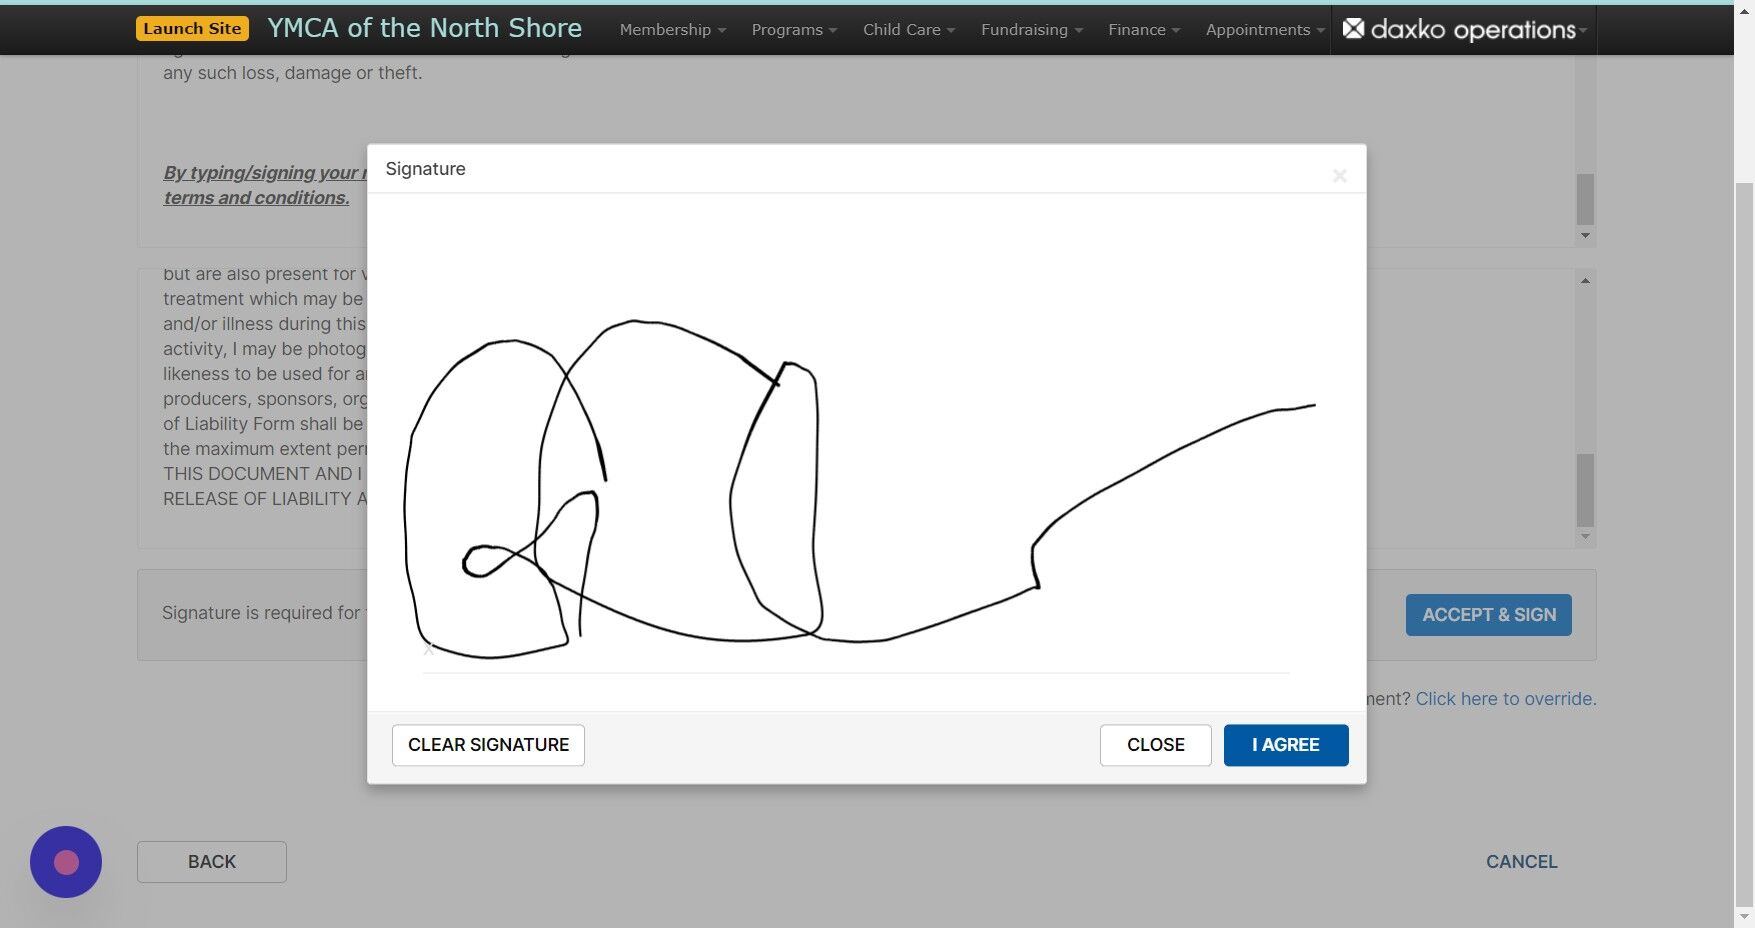
Task: Click CLOSE in the signature dialog
Action: click(1155, 744)
